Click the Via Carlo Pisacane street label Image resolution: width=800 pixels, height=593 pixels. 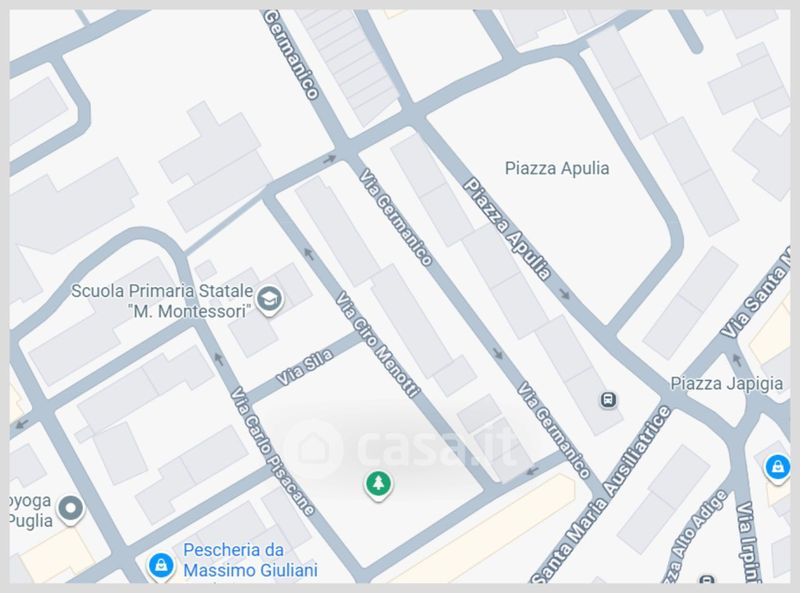(272, 451)
